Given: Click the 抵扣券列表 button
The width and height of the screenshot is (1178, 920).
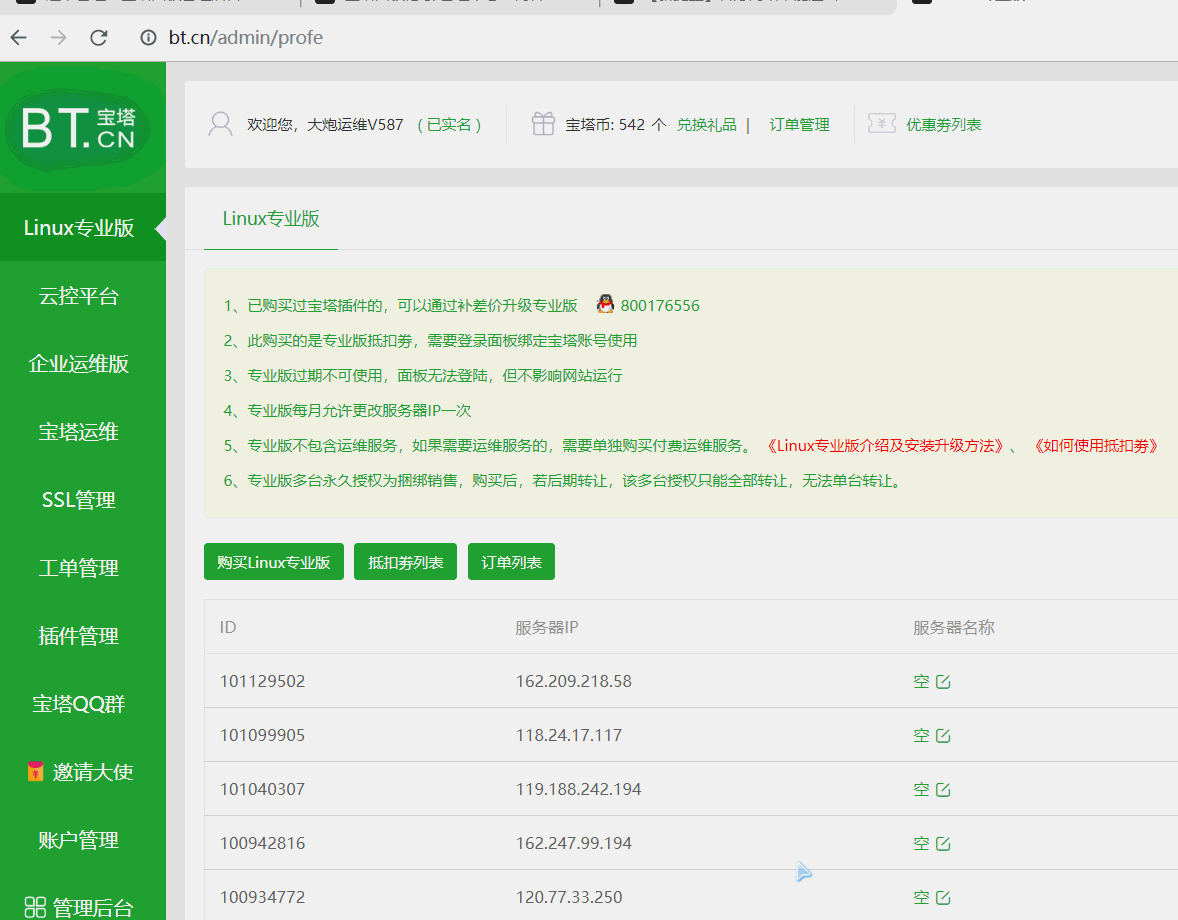Looking at the screenshot, I should (x=406, y=562).
